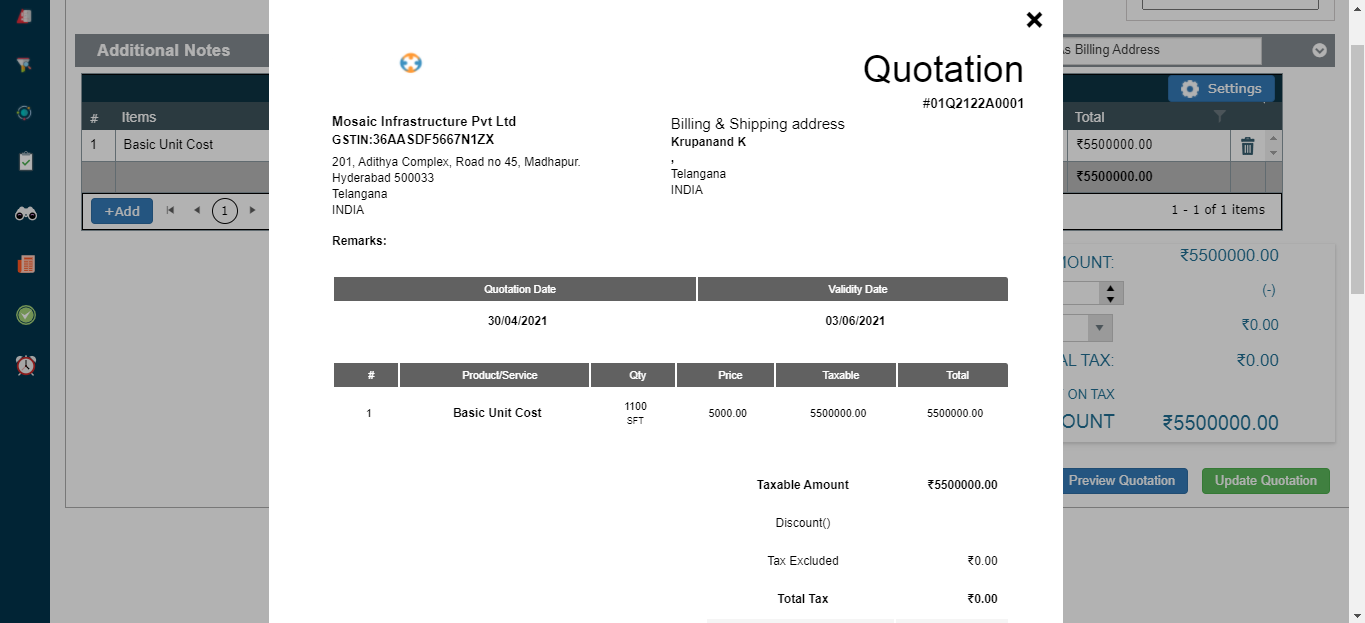The image size is (1365, 623).
Task: Close the quotation preview popup
Action: click(x=1034, y=20)
